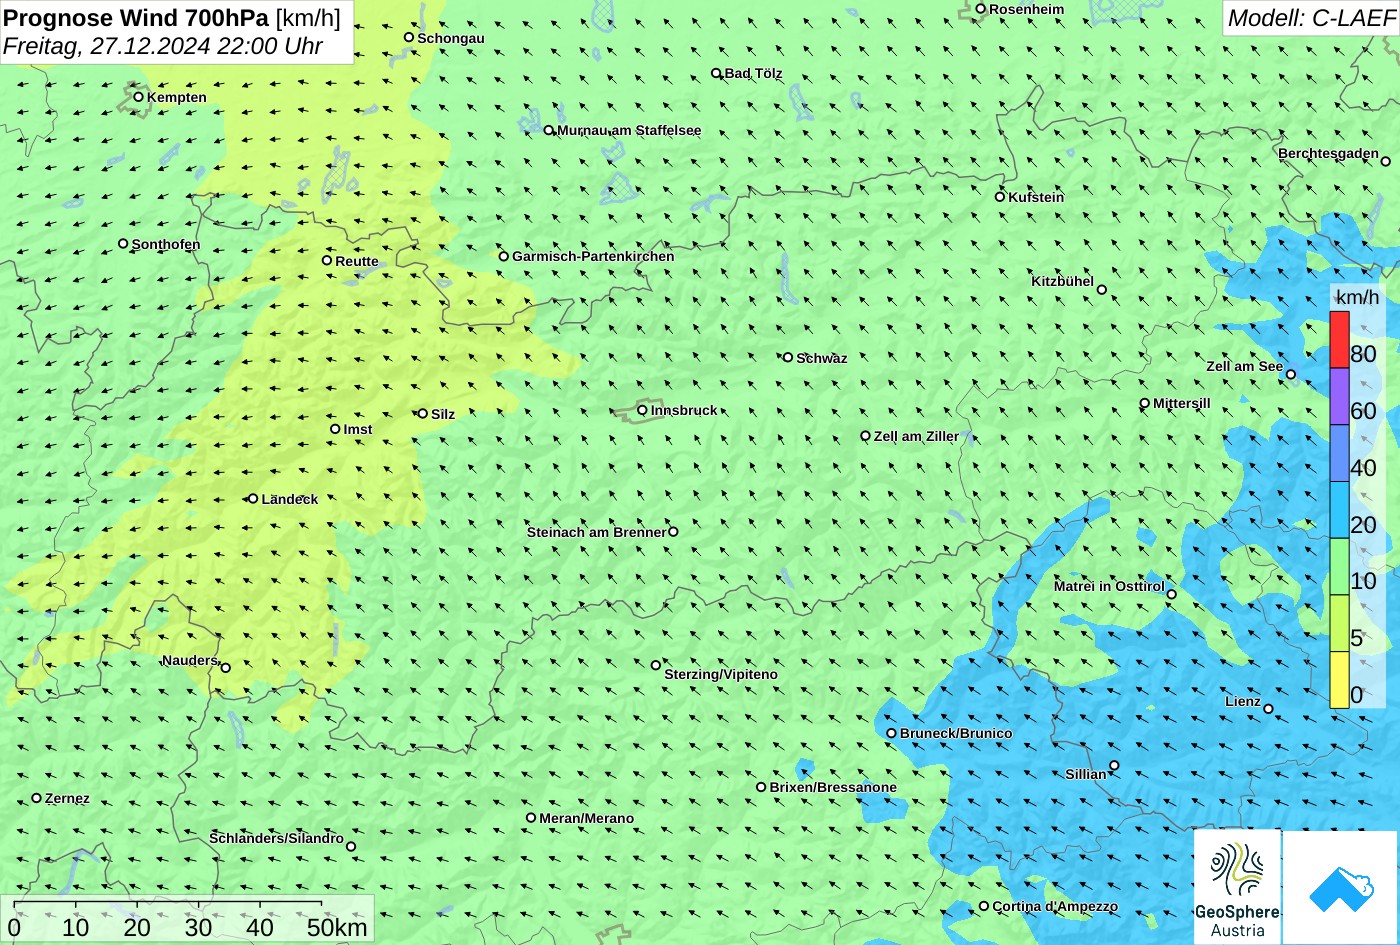
Task: Click the Landeck location dot
Action: [x=253, y=498]
